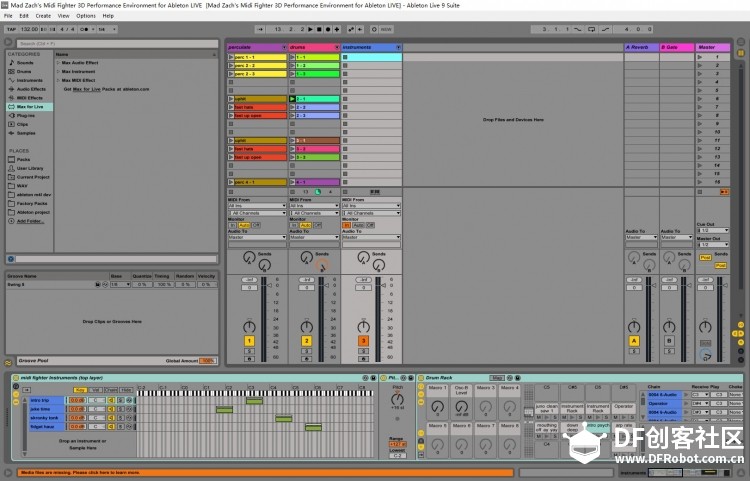
Task: Toggle the metronome icon
Action: pos(84,29)
